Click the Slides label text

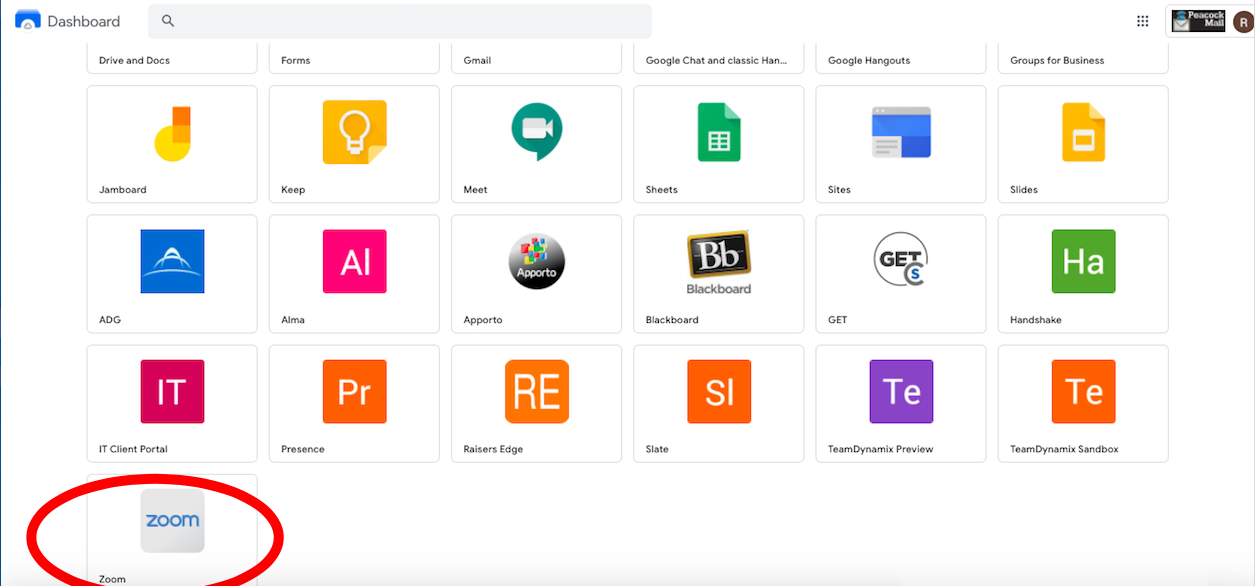point(1024,190)
